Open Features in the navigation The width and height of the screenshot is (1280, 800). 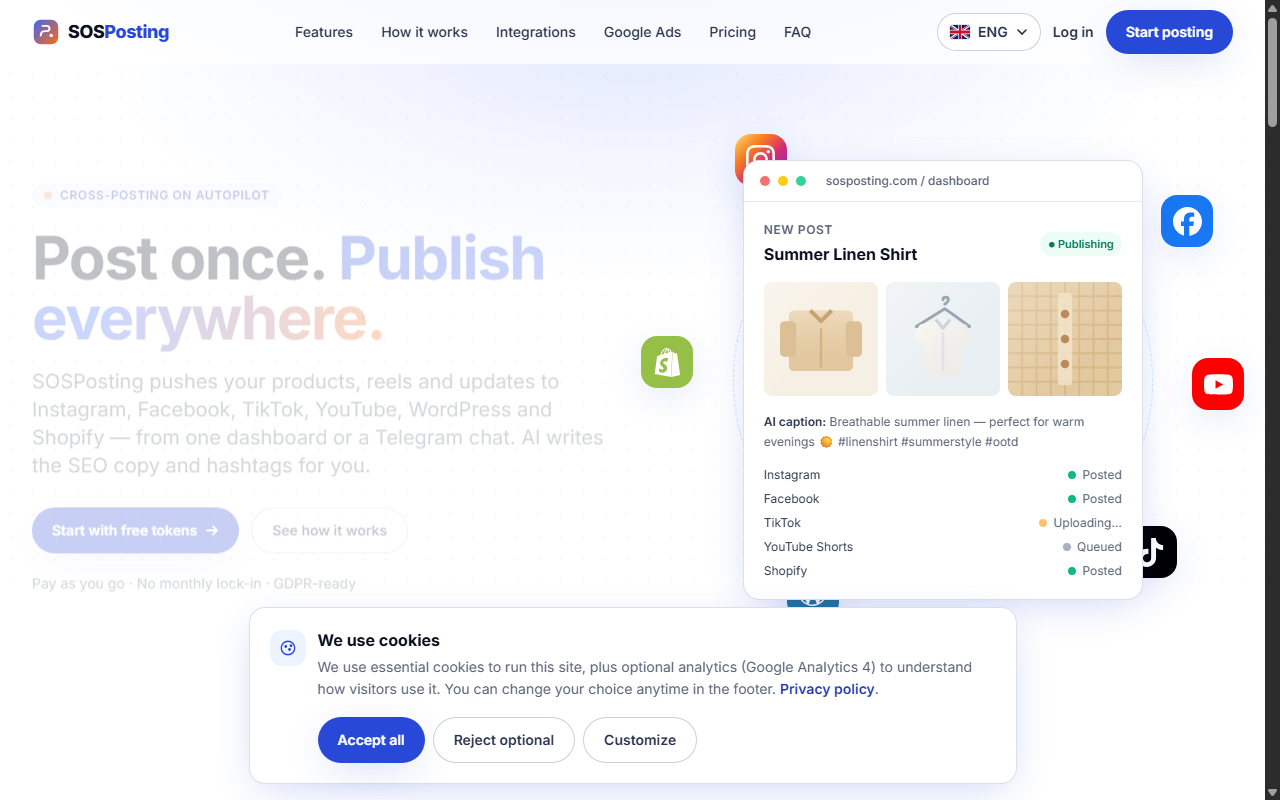pos(324,32)
